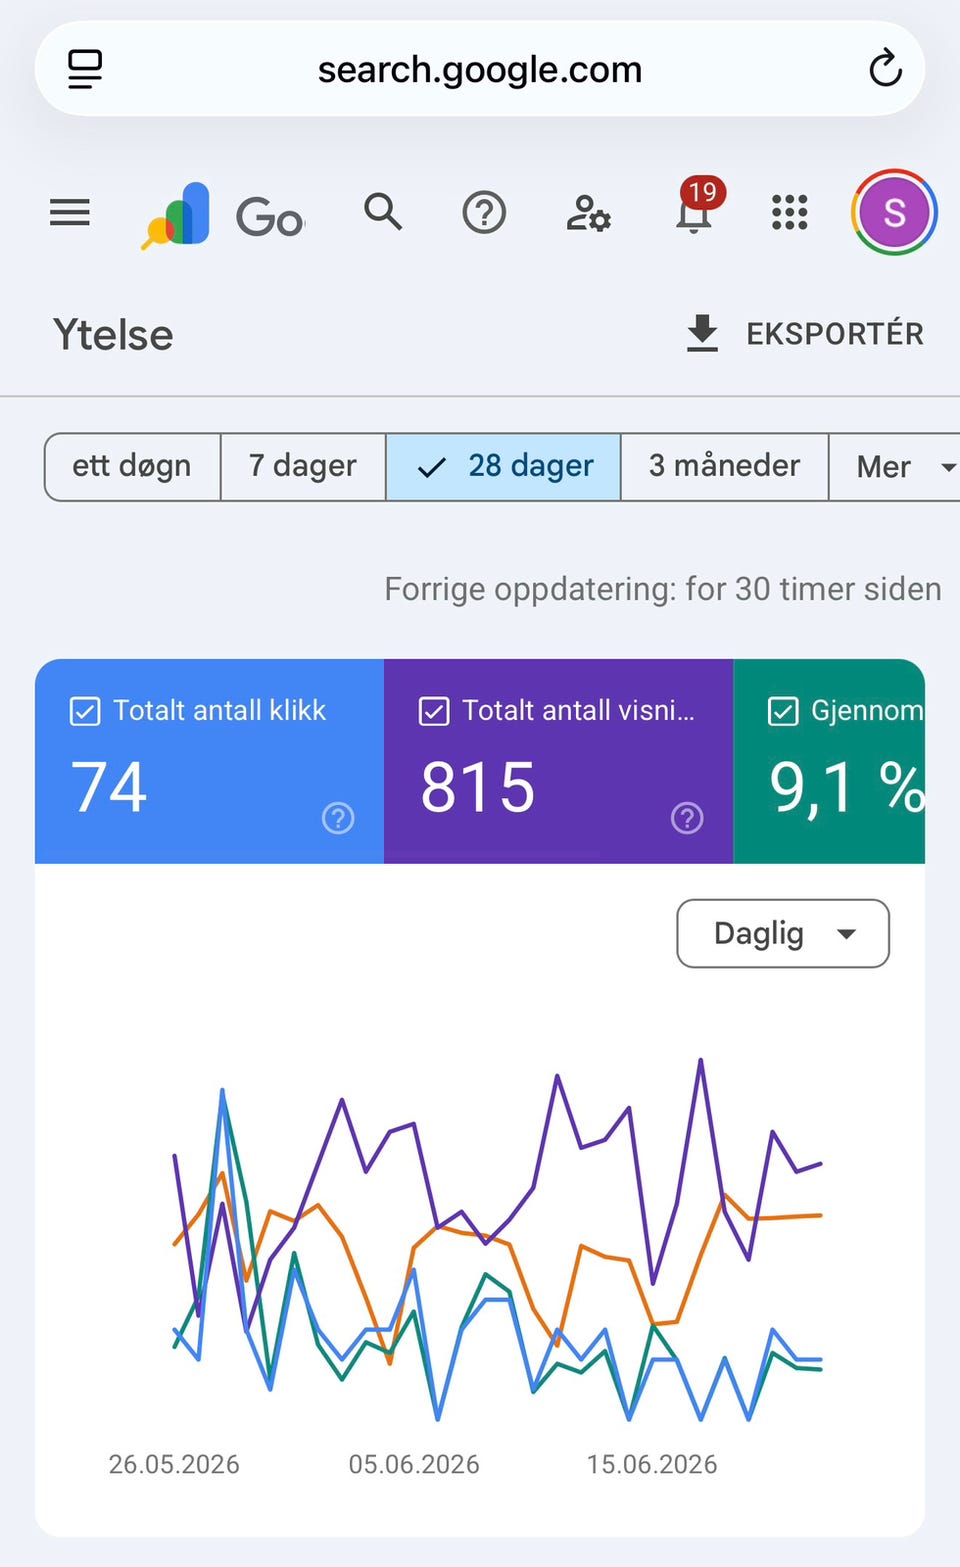Reload the page in the address bar

[885, 69]
